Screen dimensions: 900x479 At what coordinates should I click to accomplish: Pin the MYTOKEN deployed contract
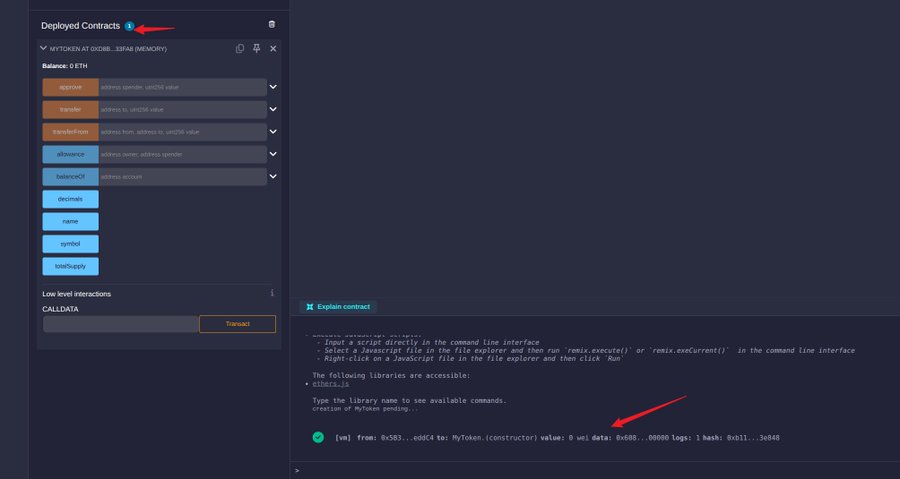click(x=257, y=49)
